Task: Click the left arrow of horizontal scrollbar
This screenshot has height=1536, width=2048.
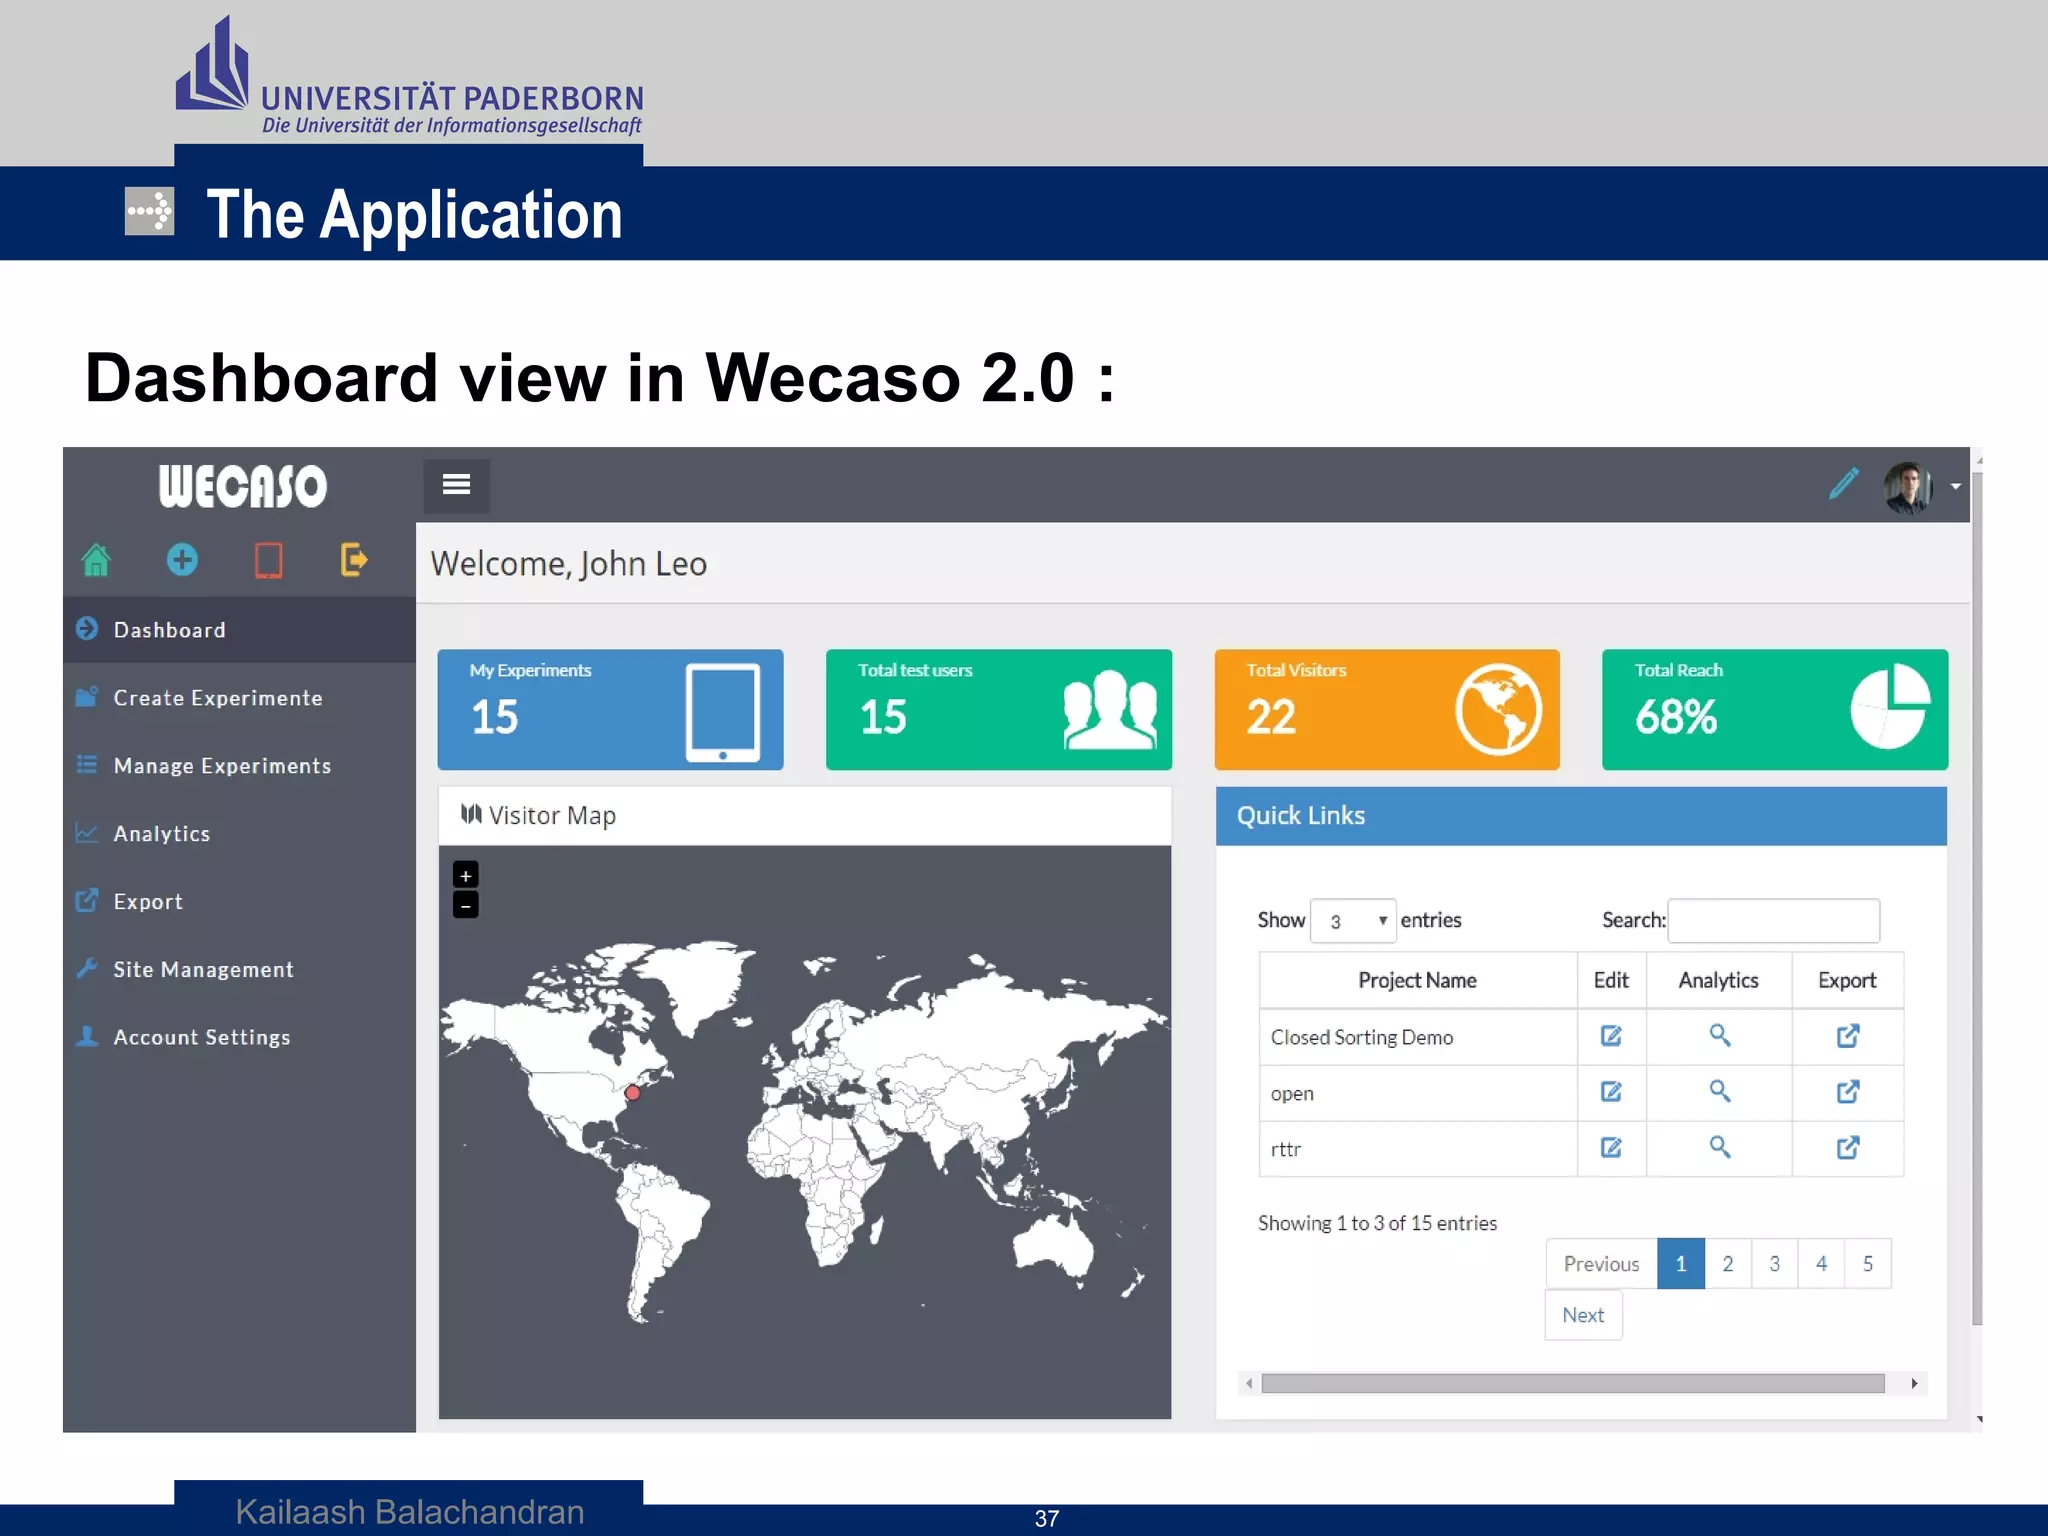Action: coord(1249,1384)
